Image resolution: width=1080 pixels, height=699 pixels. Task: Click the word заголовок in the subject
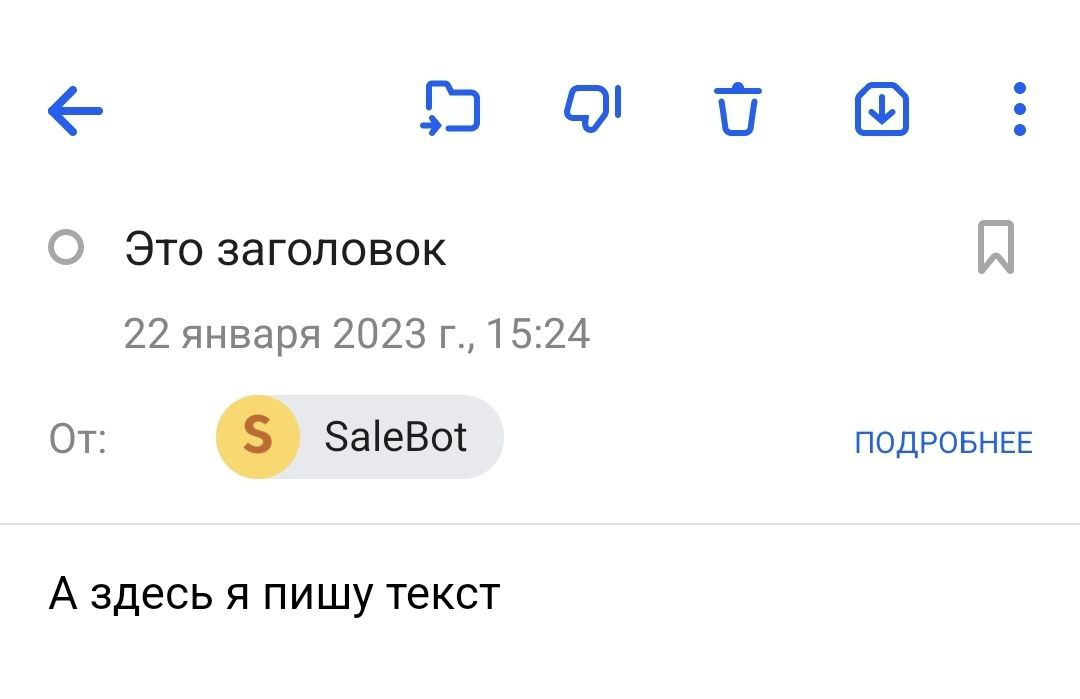[331, 248]
